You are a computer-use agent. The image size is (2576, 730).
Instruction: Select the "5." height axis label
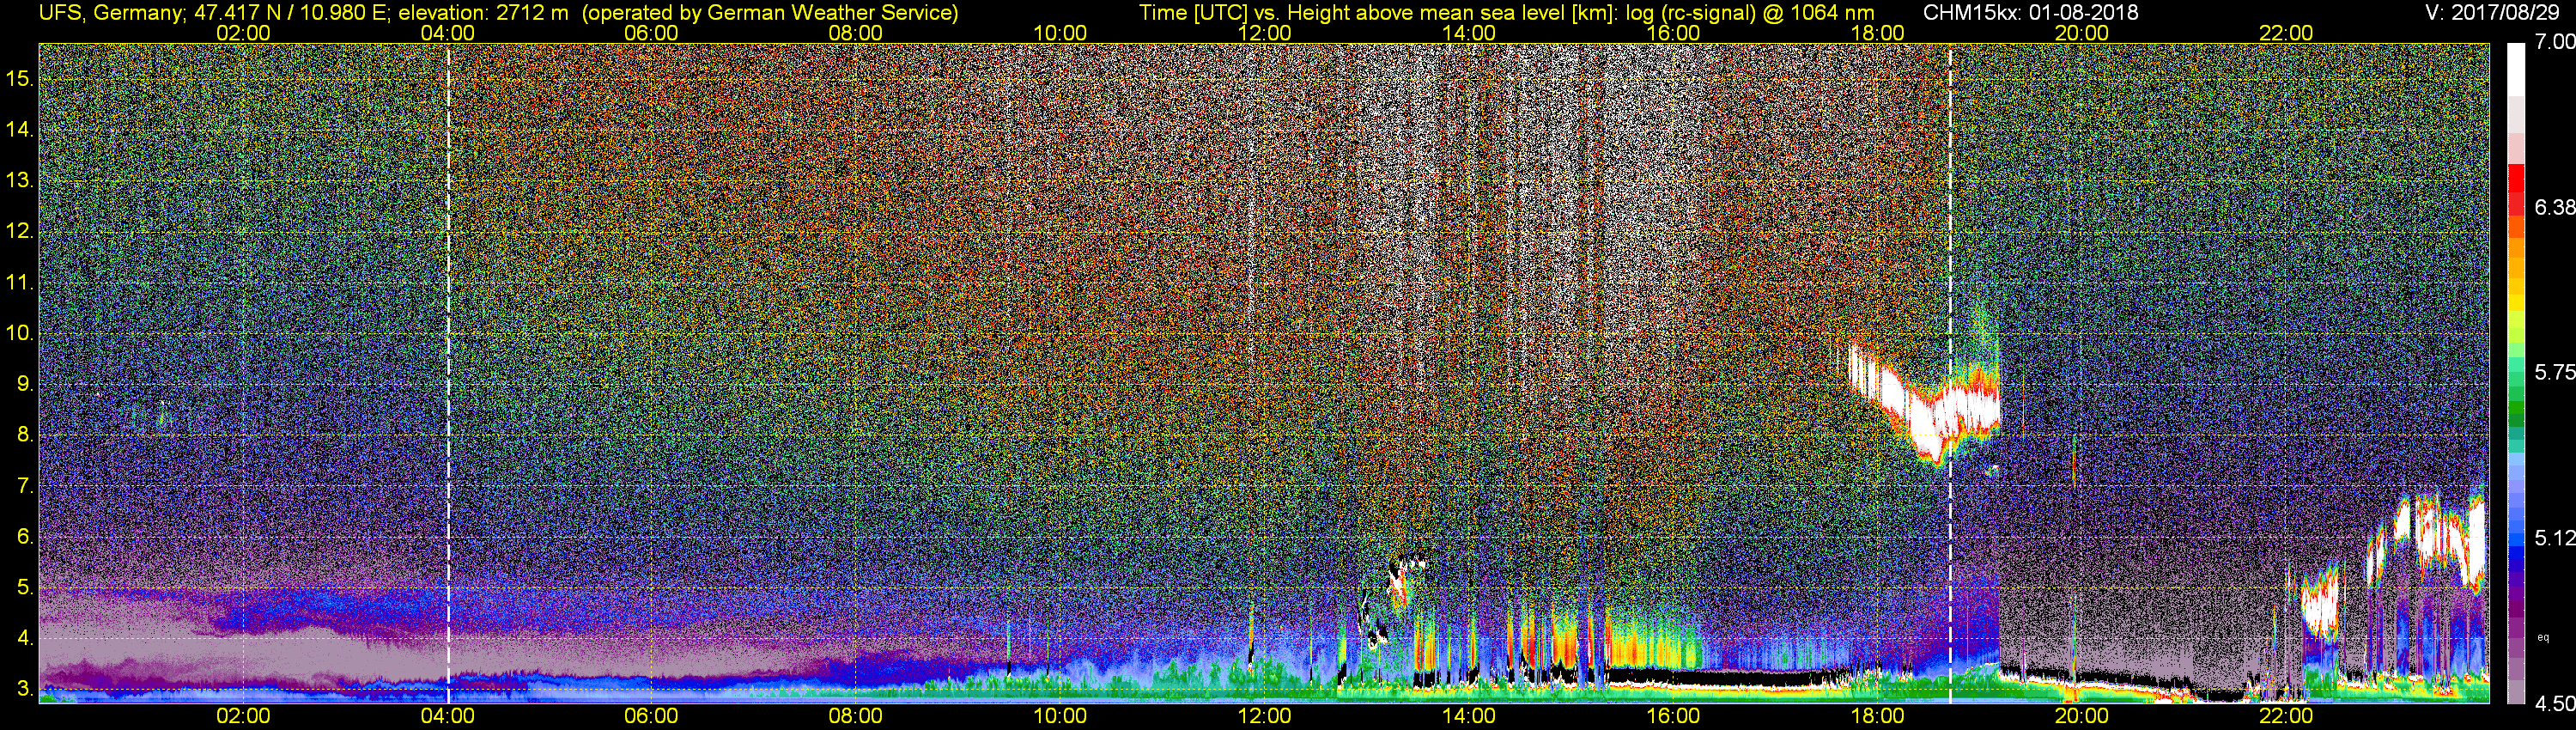point(25,588)
